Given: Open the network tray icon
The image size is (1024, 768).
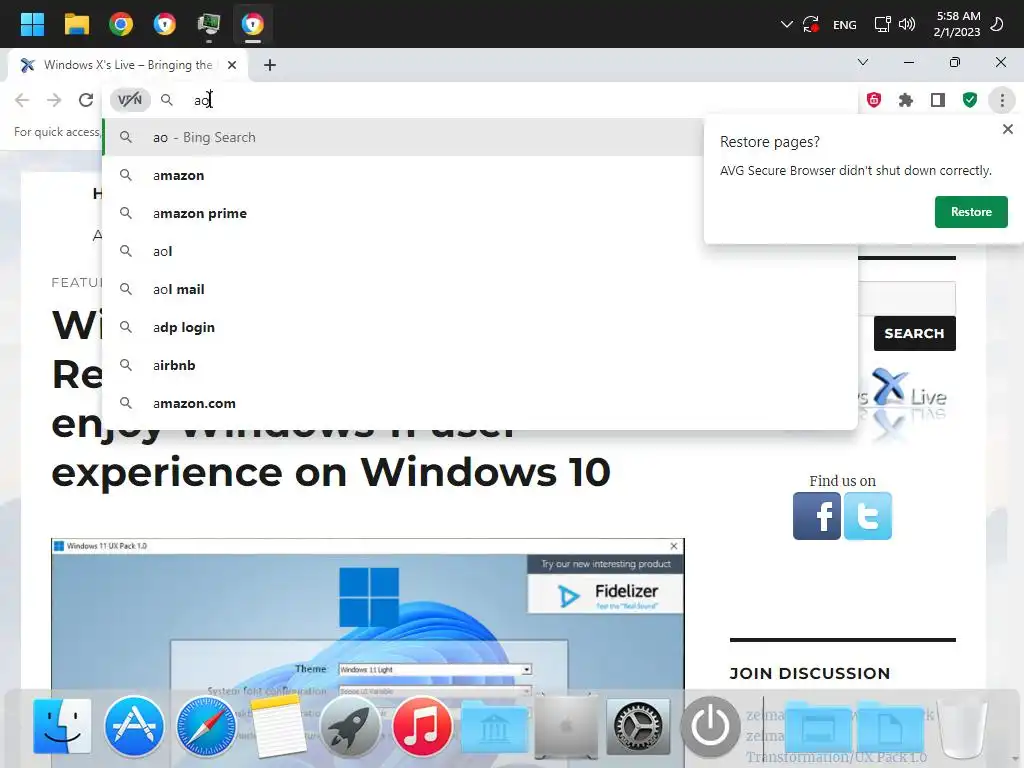Looking at the screenshot, I should coord(882,25).
